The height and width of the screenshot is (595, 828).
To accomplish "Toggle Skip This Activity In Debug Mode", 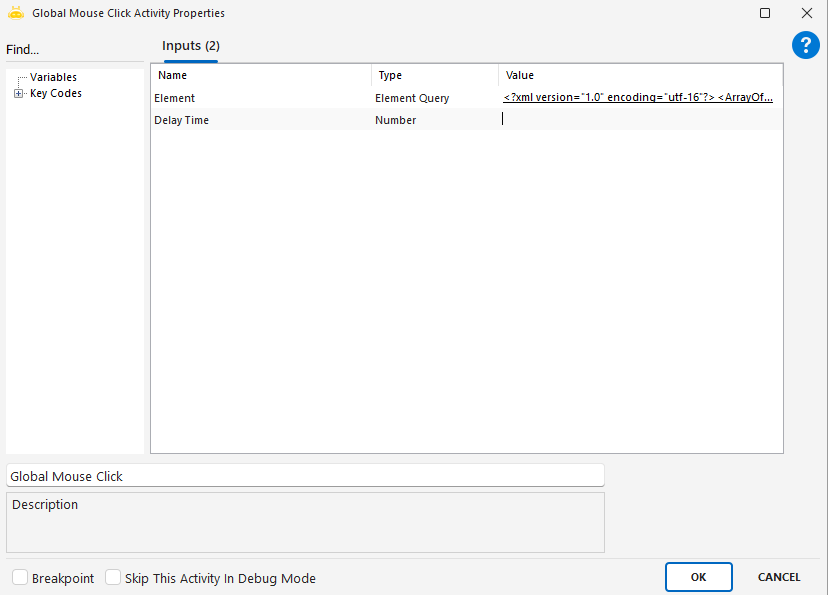I will 113,578.
